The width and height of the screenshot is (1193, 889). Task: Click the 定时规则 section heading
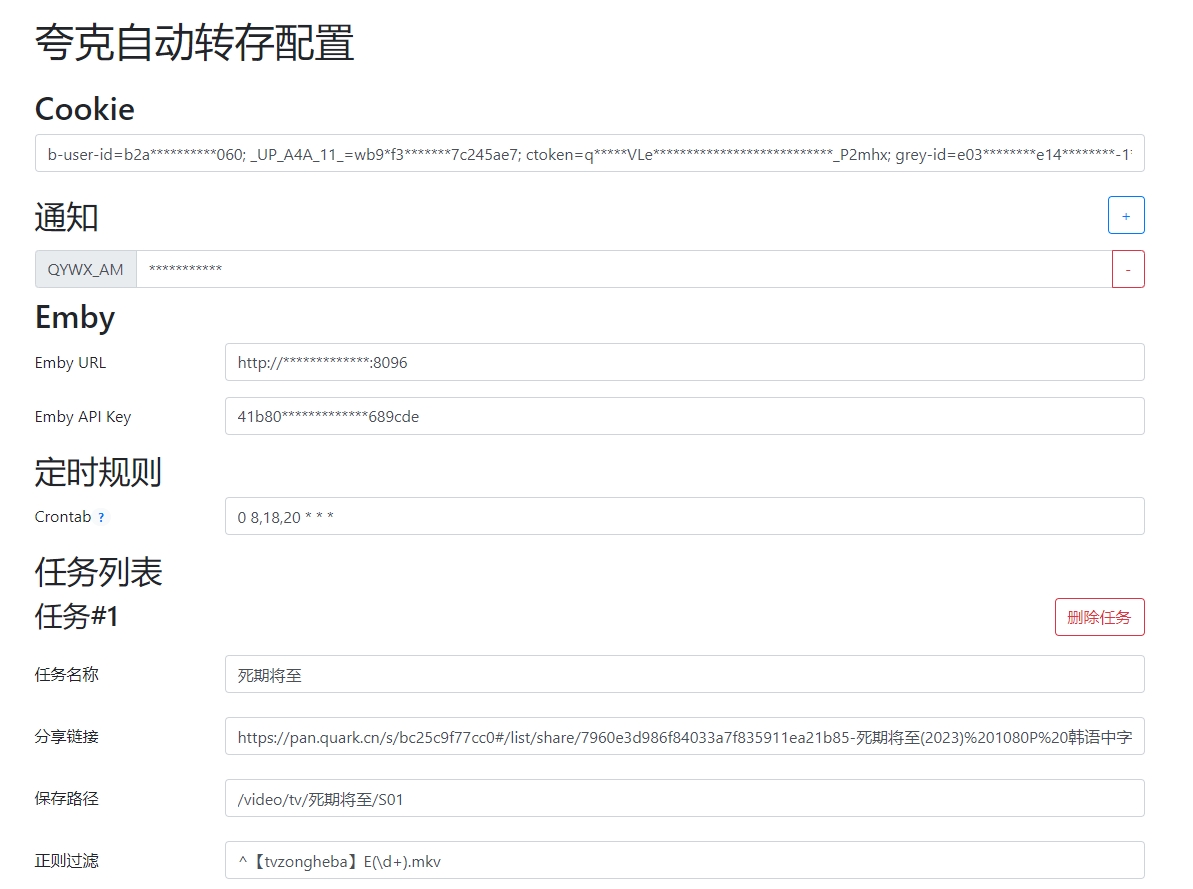coord(97,471)
